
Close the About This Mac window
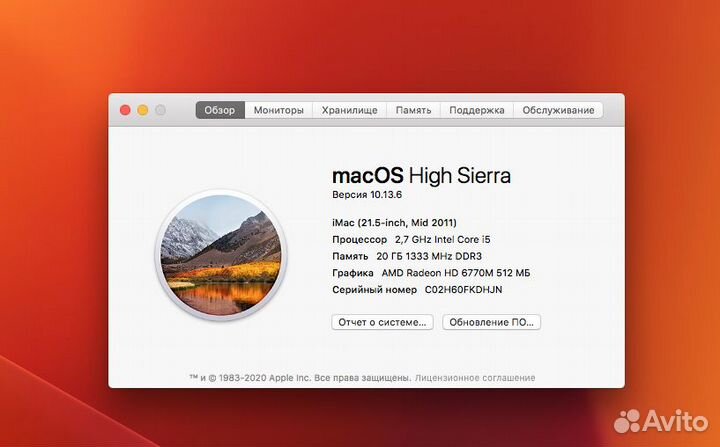pos(125,110)
